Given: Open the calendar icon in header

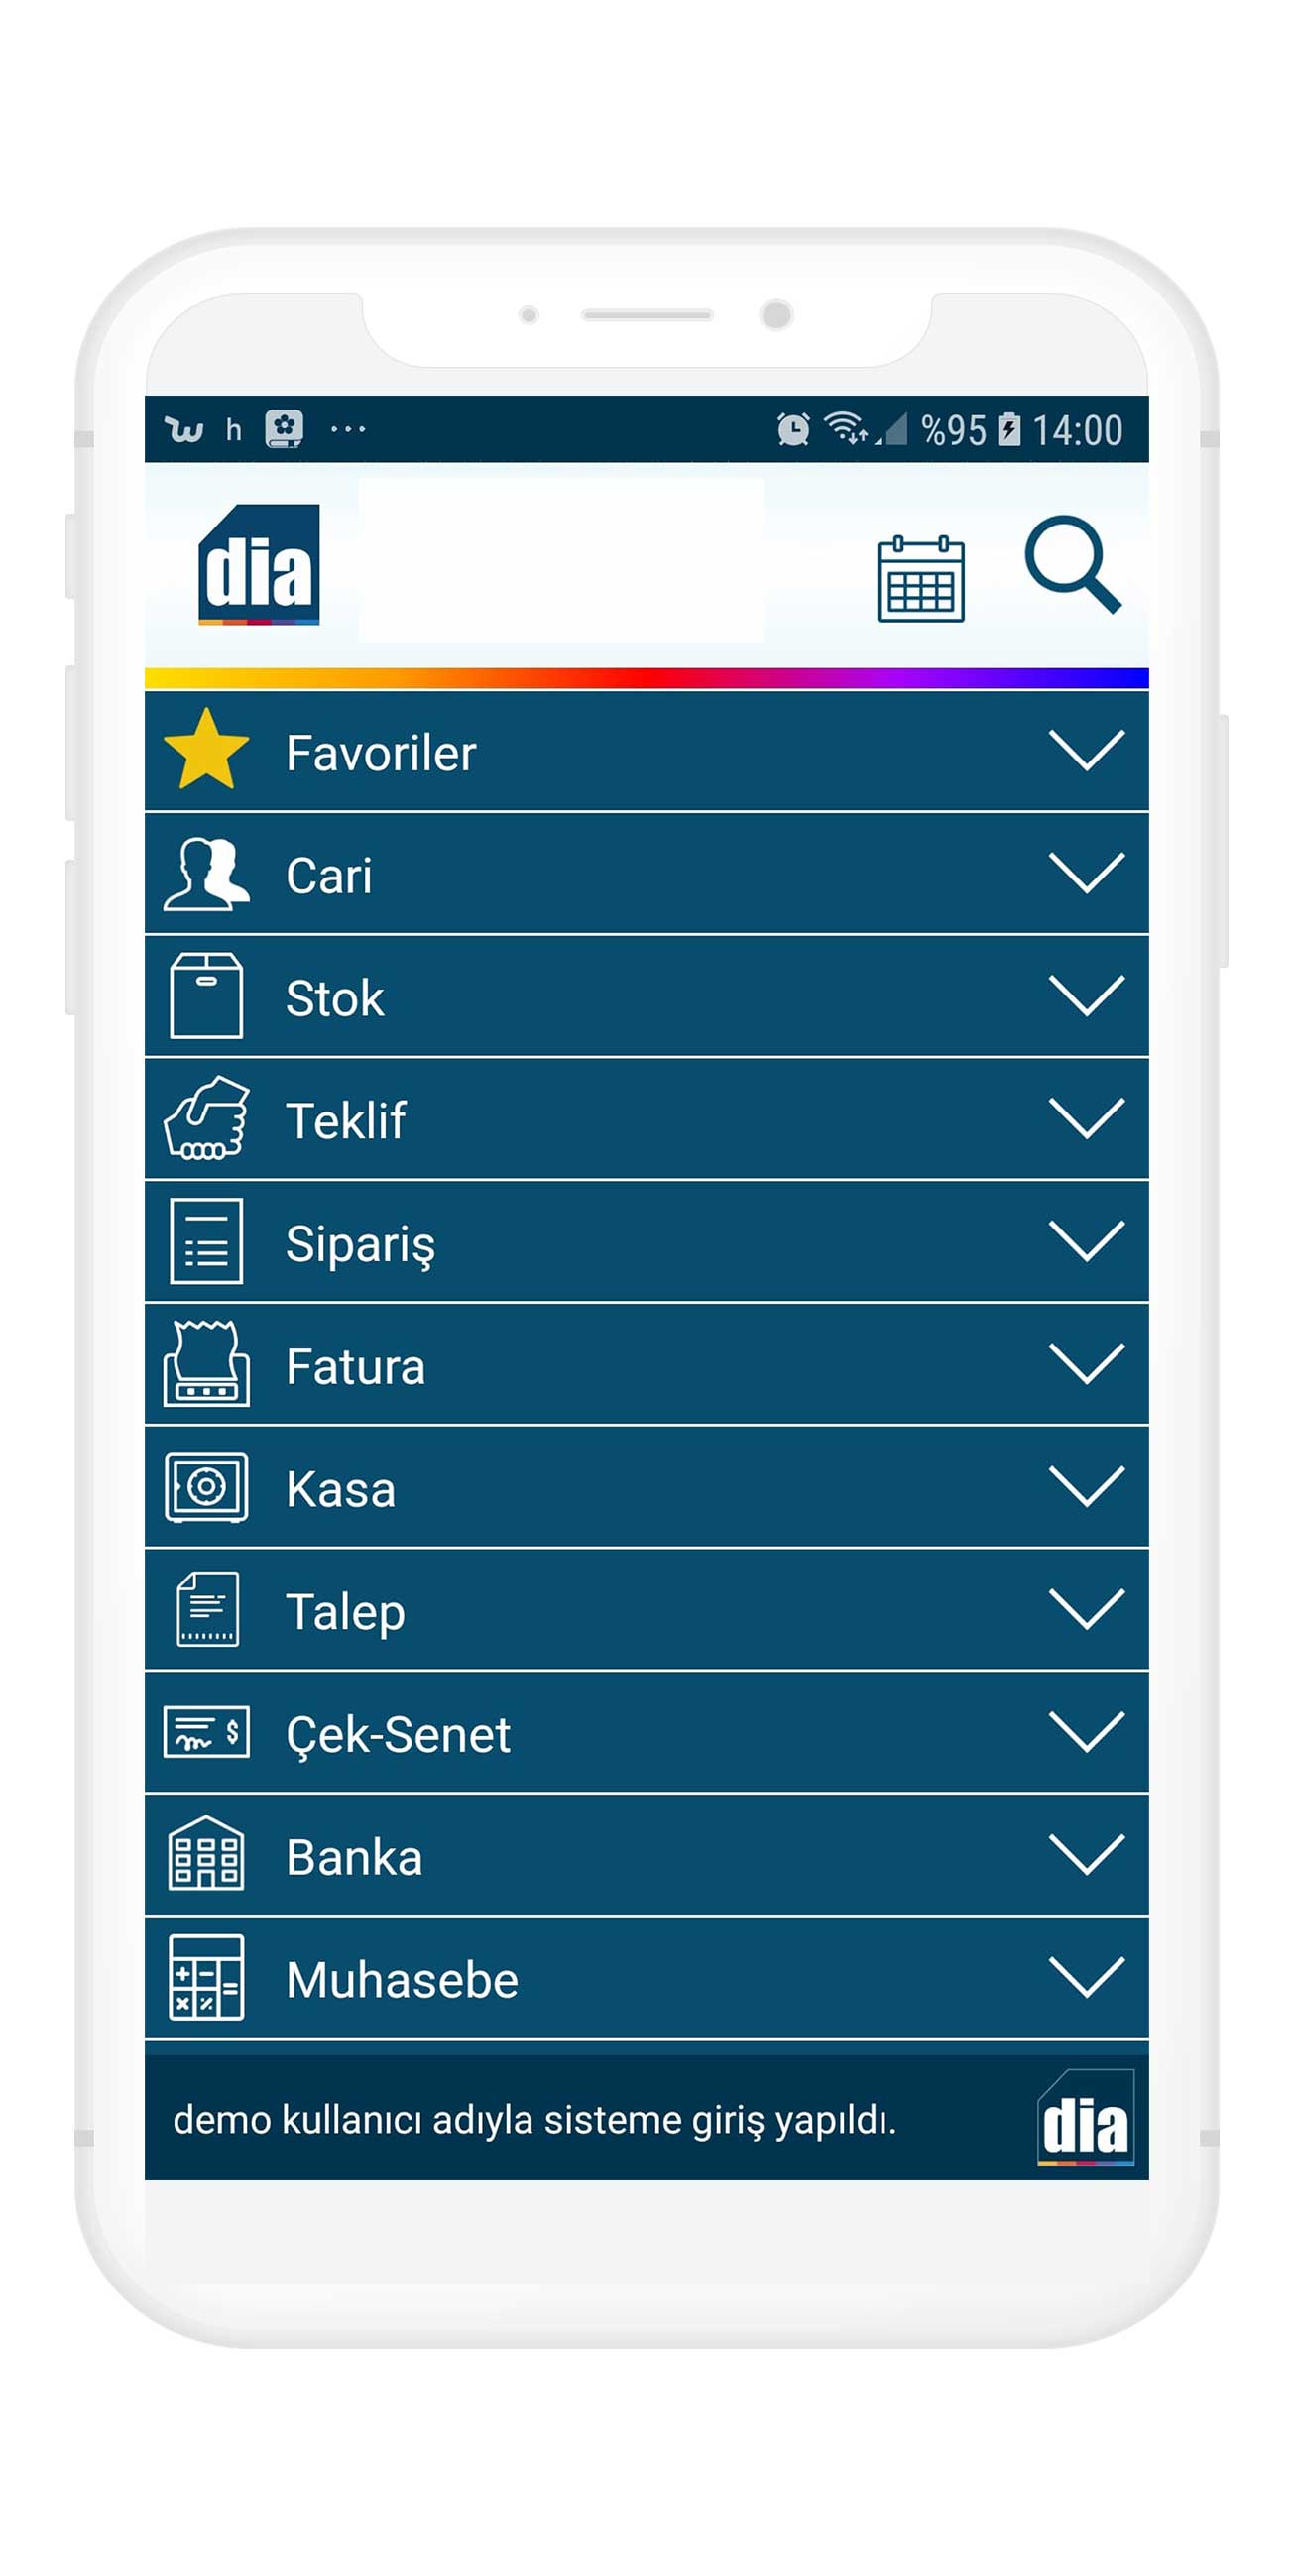Looking at the screenshot, I should [x=920, y=579].
